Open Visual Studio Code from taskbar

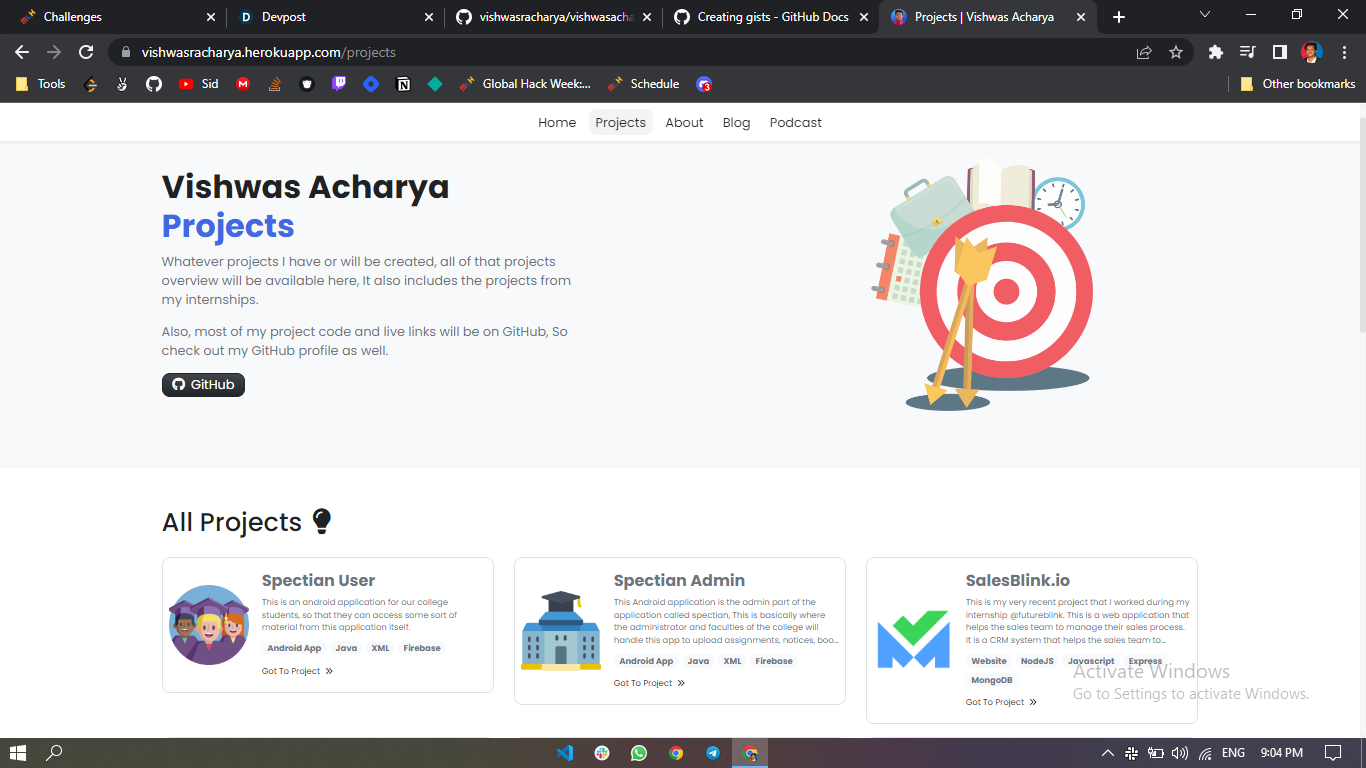coord(565,753)
